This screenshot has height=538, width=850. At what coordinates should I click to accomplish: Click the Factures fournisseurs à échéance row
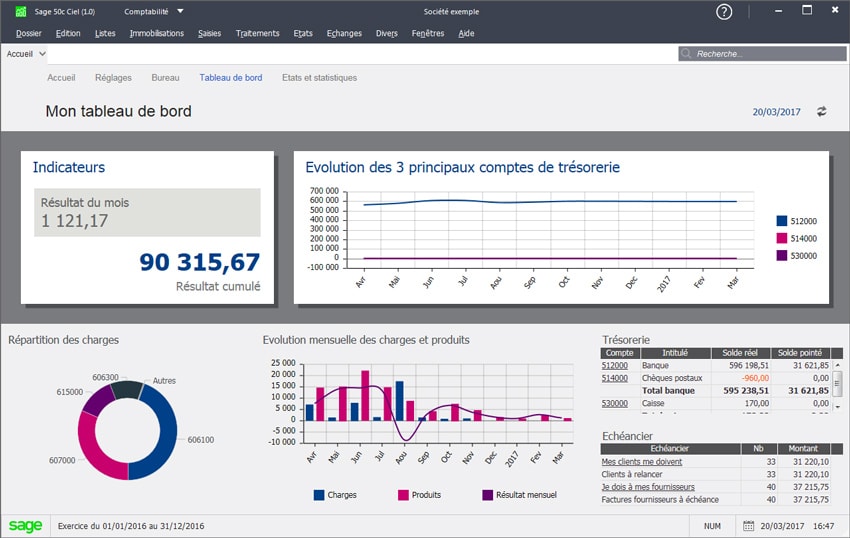coord(716,499)
